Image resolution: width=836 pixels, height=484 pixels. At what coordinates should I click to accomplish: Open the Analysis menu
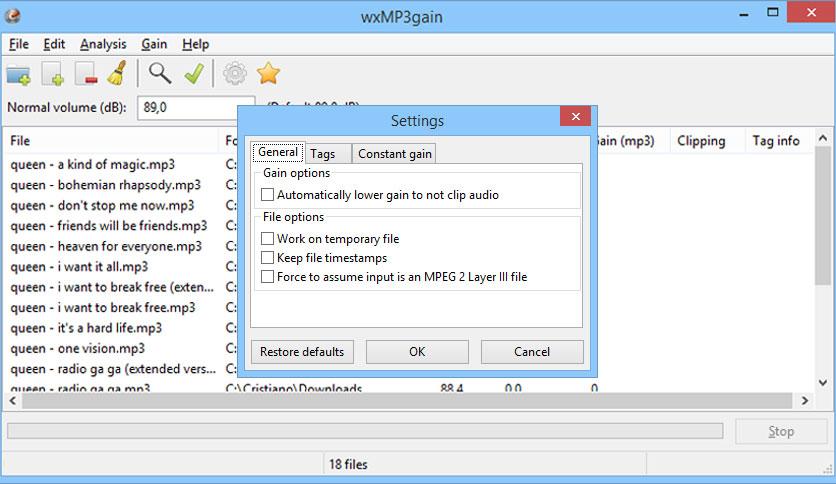coord(103,44)
